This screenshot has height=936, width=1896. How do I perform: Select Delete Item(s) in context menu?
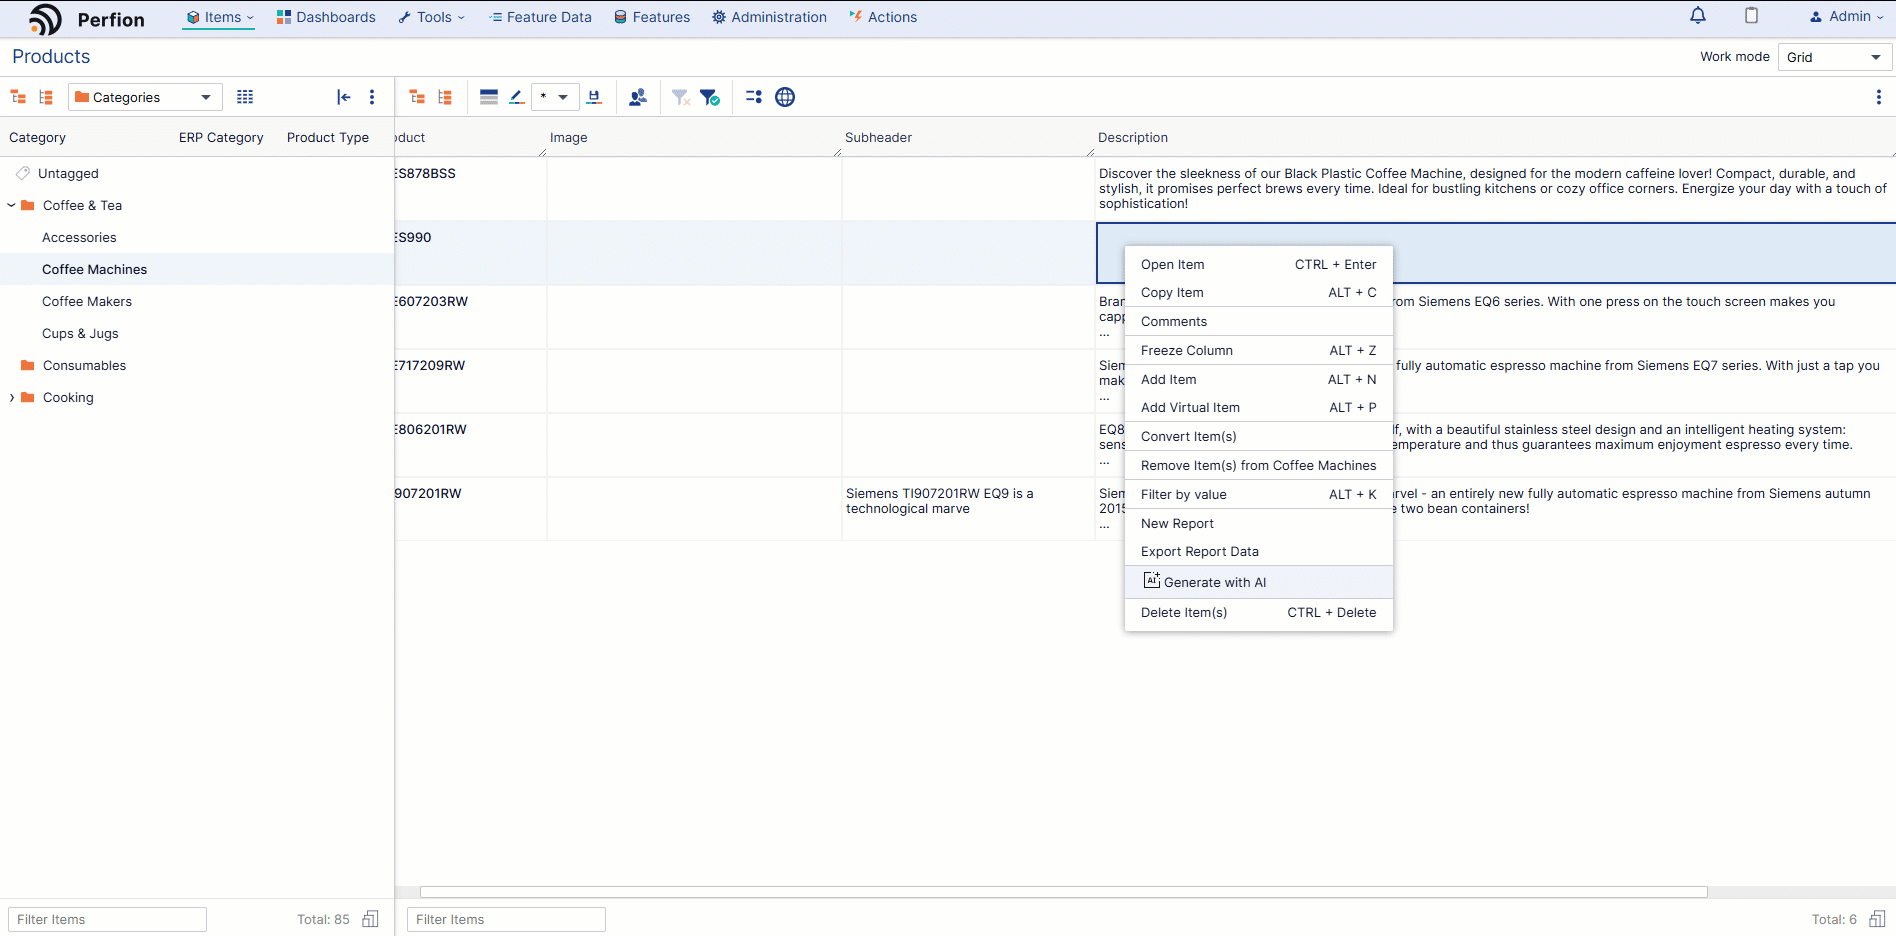click(1258, 612)
